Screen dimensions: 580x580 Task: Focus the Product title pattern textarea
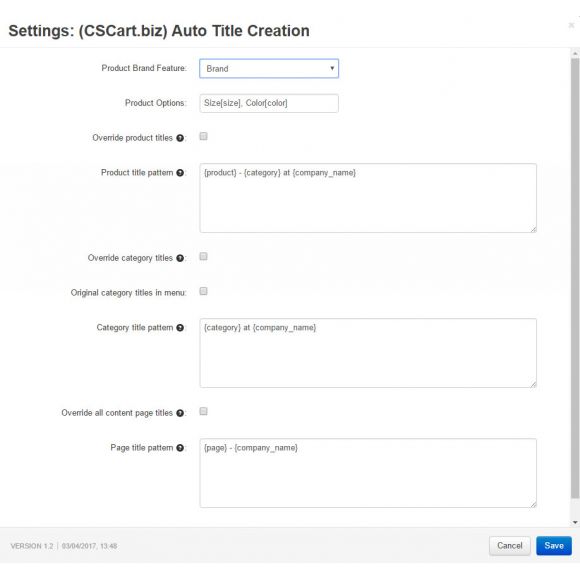[x=368, y=198]
